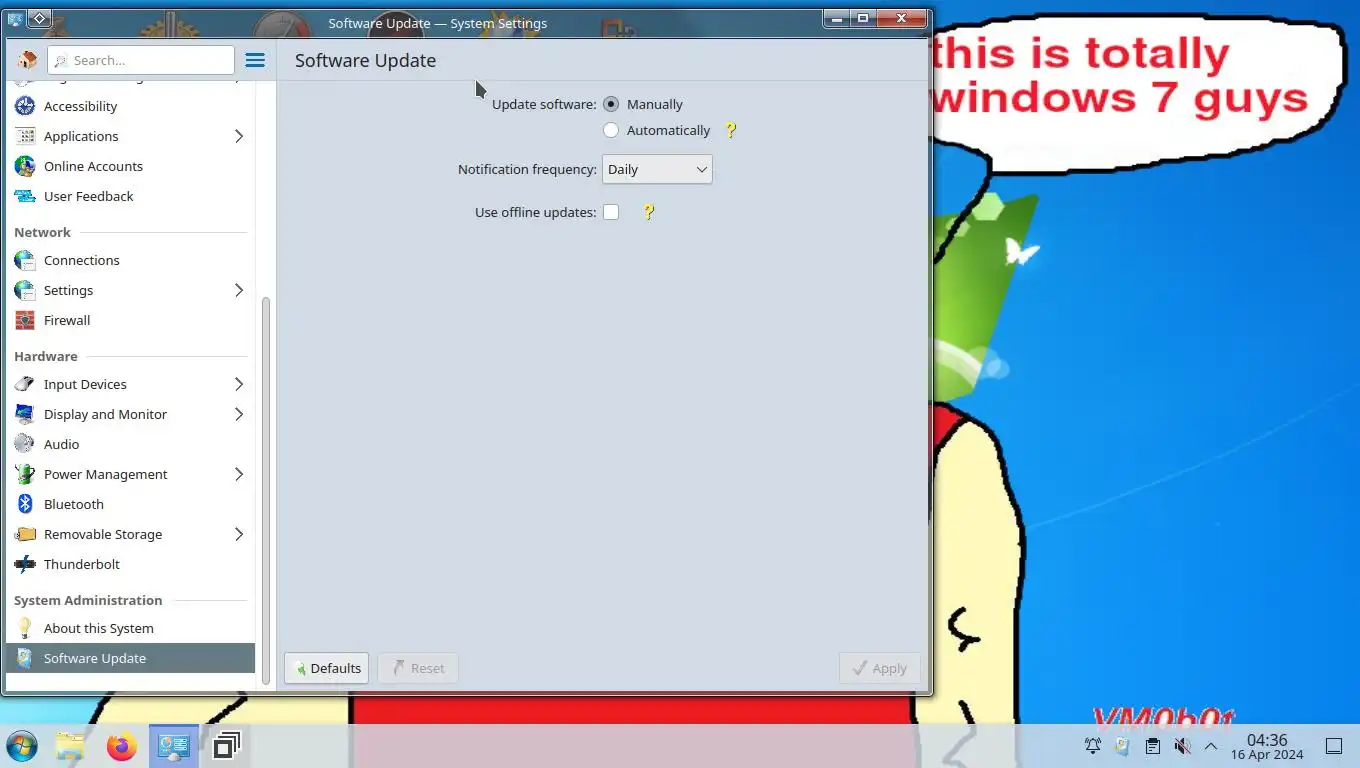Image resolution: width=1360 pixels, height=768 pixels.
Task: Click the virtual desktops pager icon
Action: tap(226, 746)
